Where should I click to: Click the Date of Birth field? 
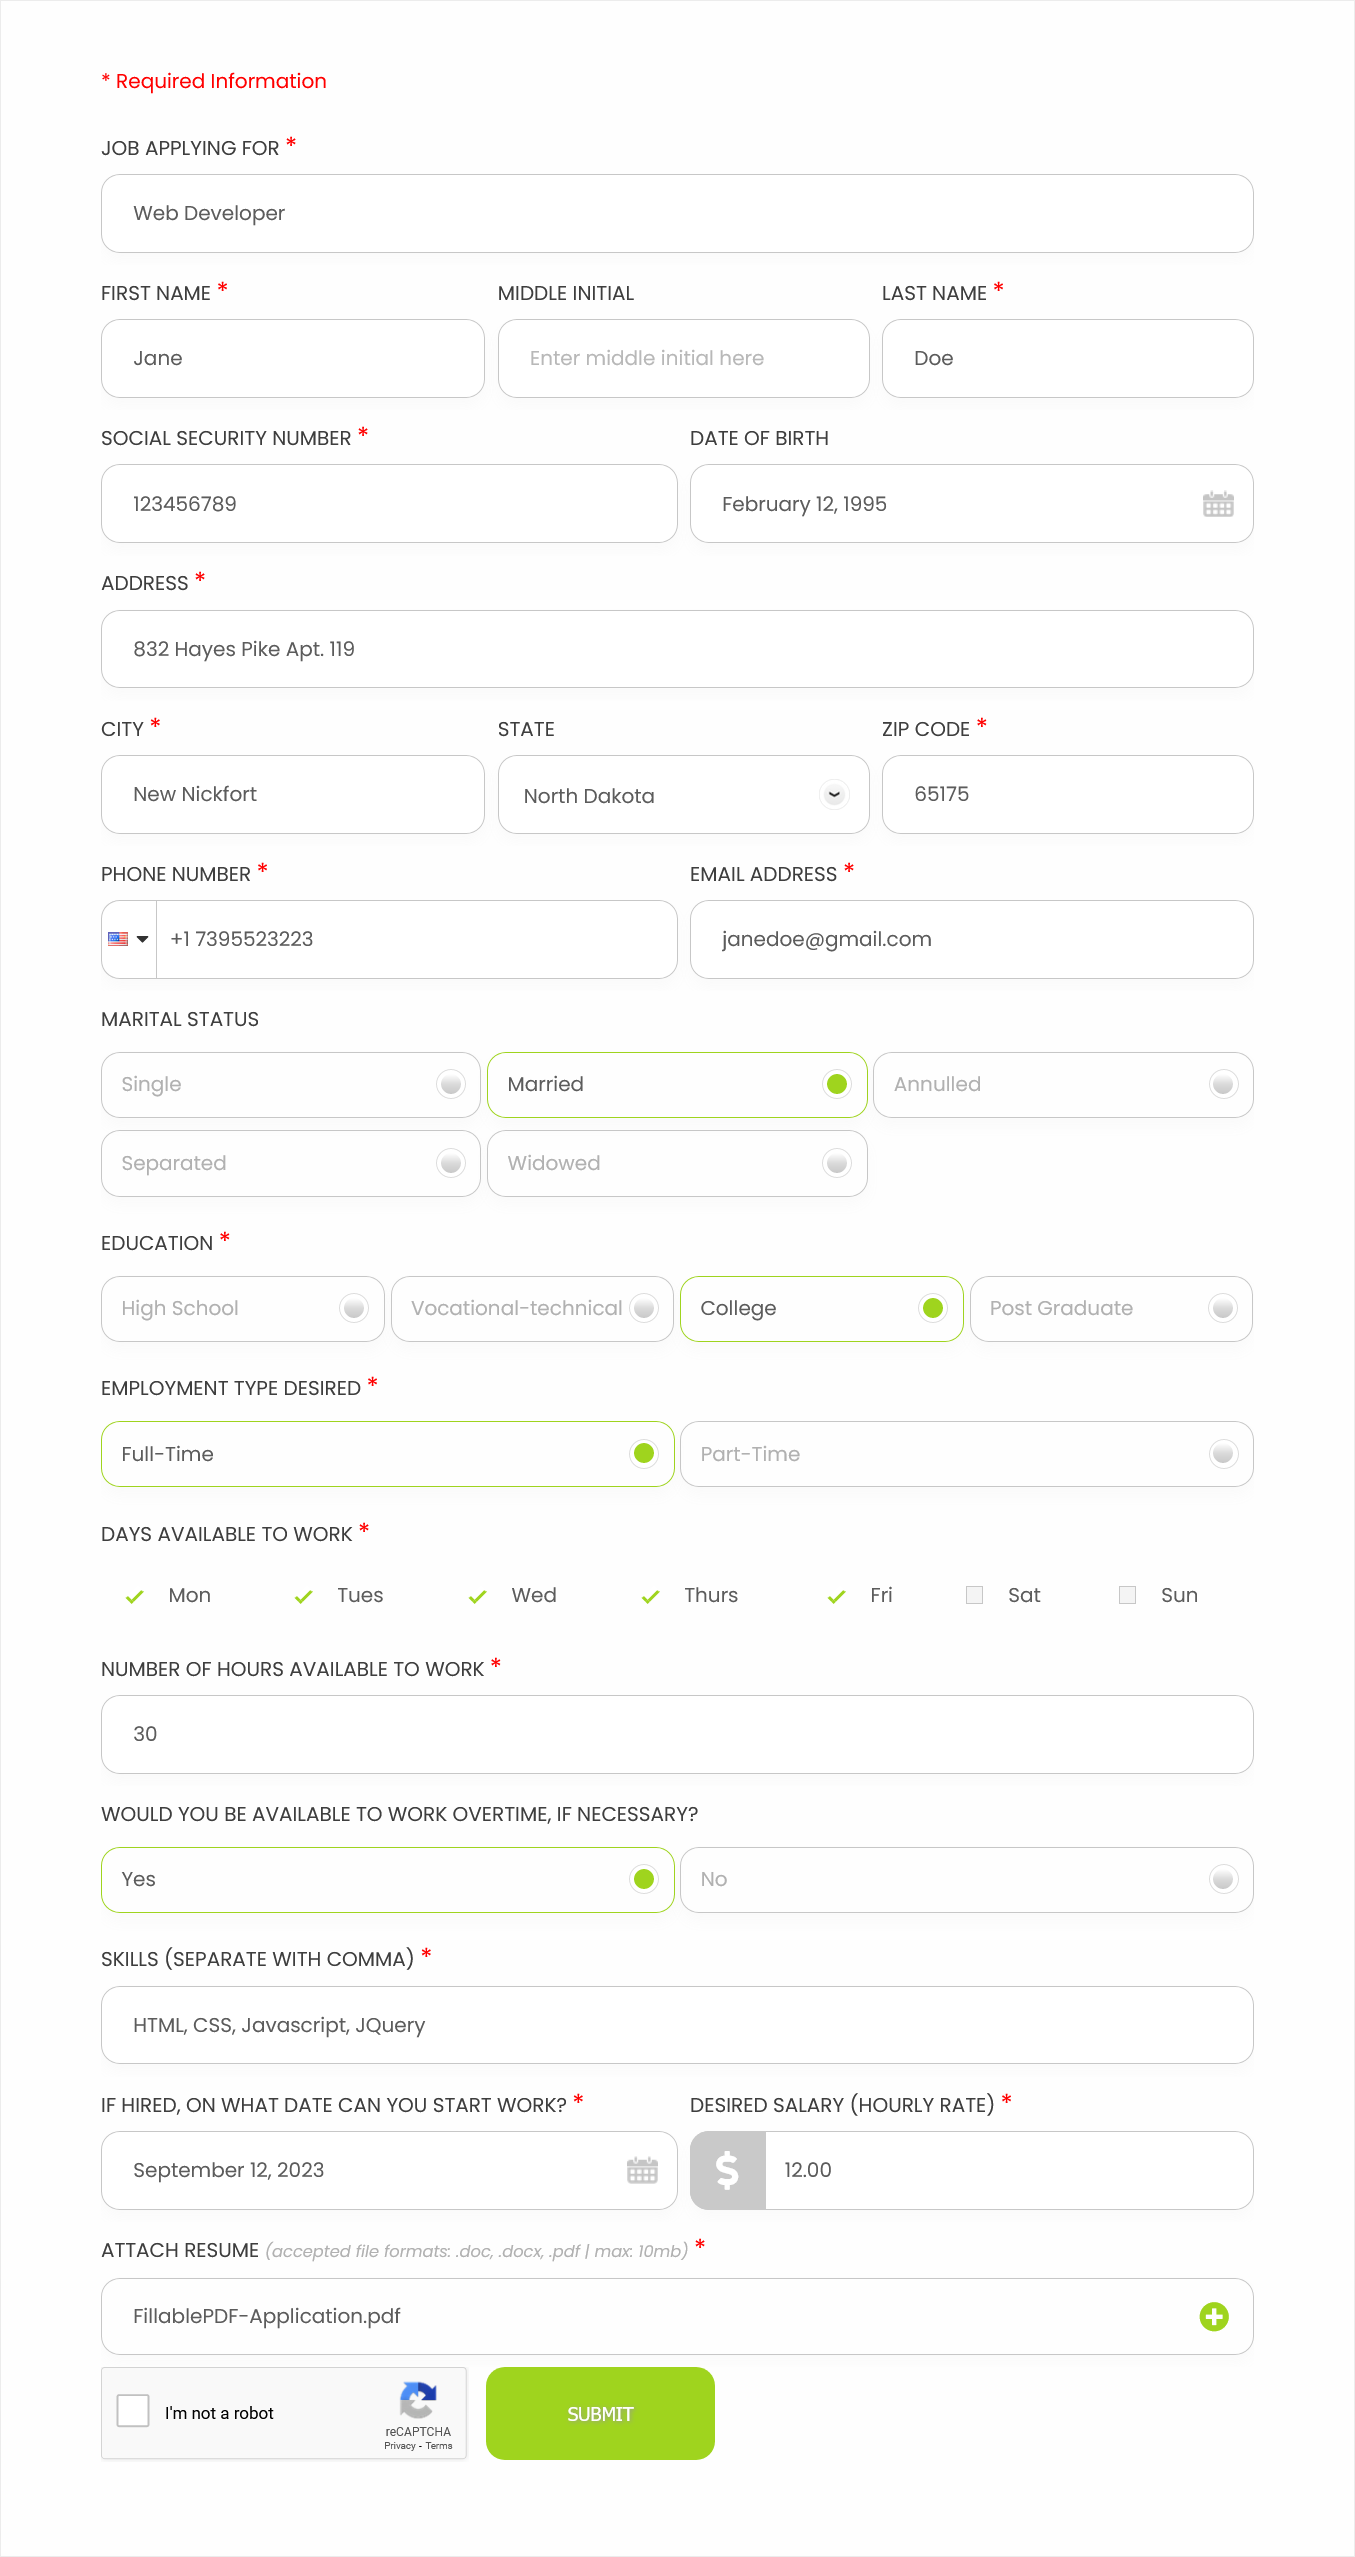point(972,504)
